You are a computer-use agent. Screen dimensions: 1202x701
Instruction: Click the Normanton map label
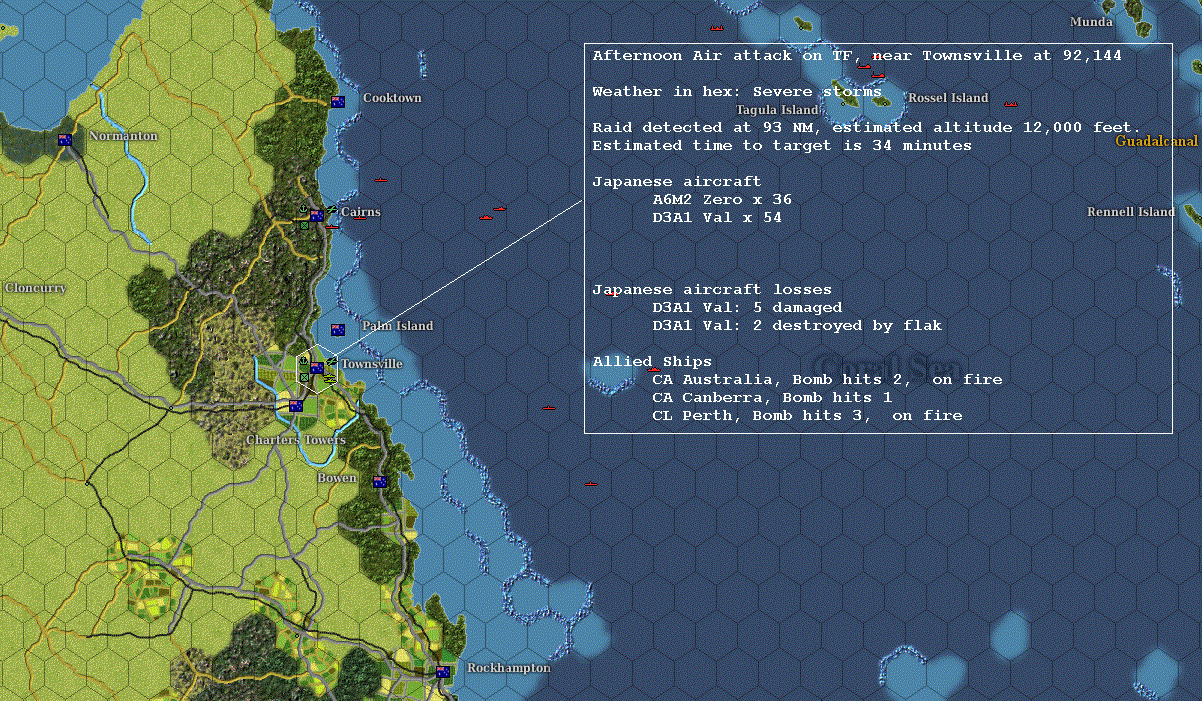pyautogui.click(x=123, y=136)
